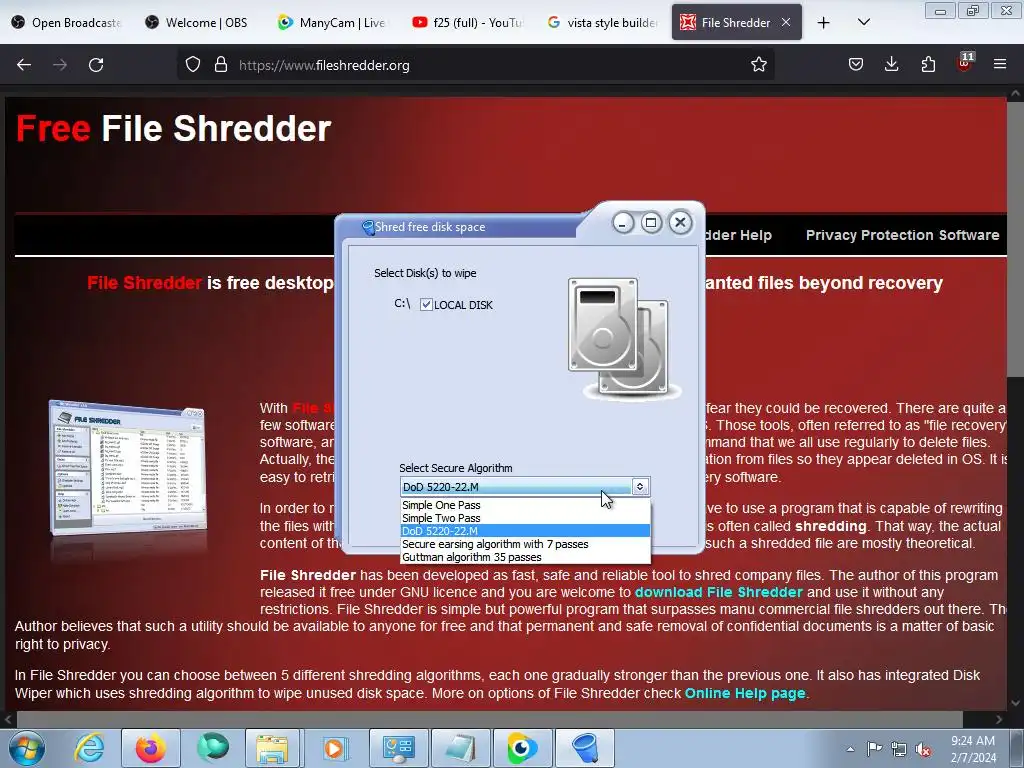Click the Free File Shredder heading
The image size is (1024, 768).
coord(174,128)
